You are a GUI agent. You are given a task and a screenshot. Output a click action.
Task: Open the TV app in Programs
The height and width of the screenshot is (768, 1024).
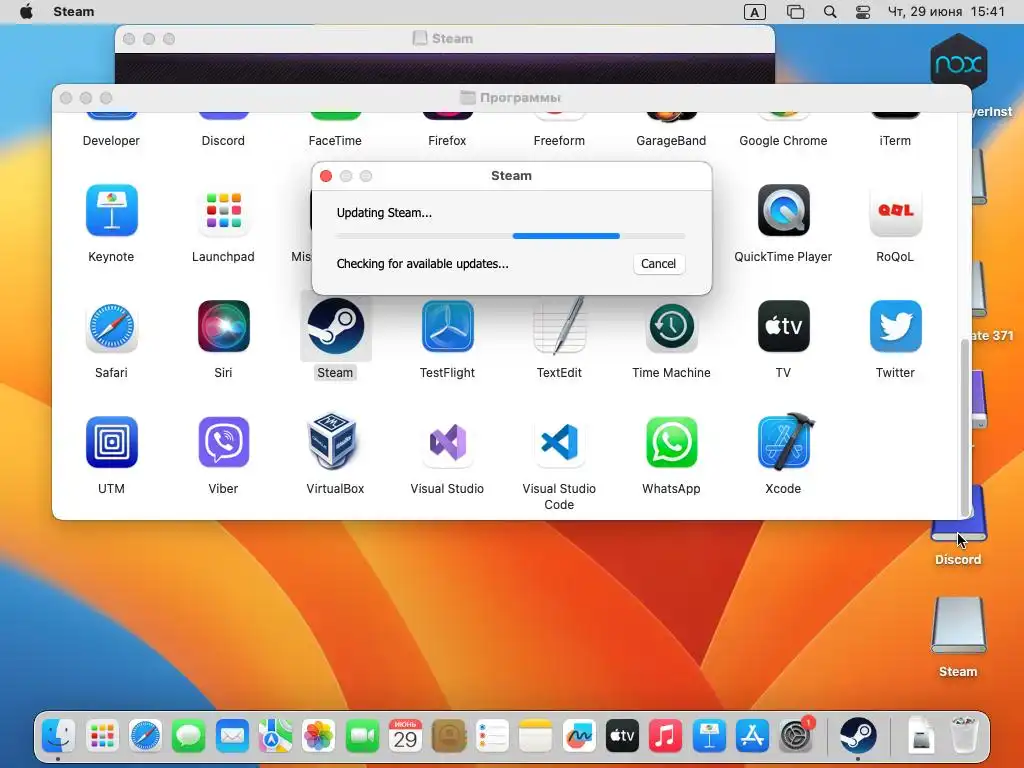point(783,327)
